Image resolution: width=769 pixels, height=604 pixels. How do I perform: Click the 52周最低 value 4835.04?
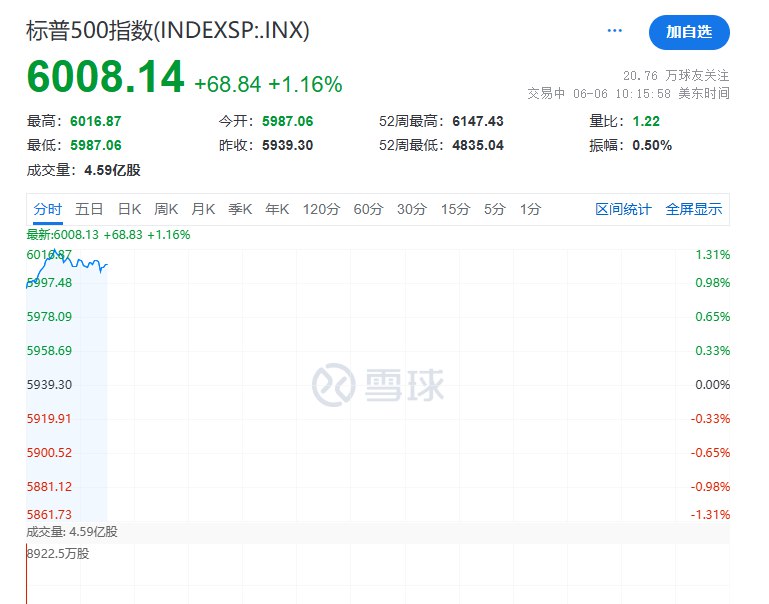click(478, 145)
